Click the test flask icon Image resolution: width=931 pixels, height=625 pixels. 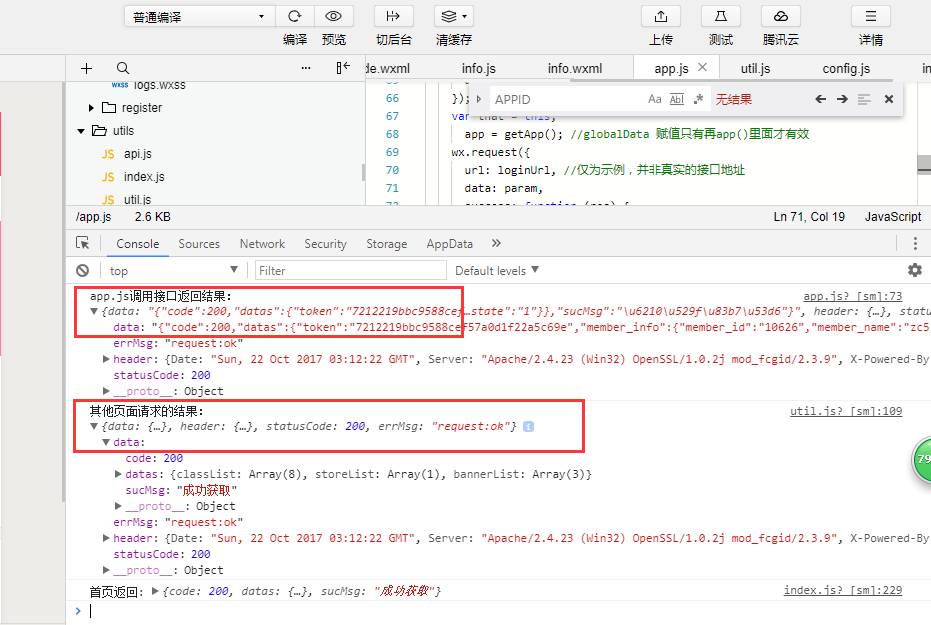pyautogui.click(x=721, y=16)
